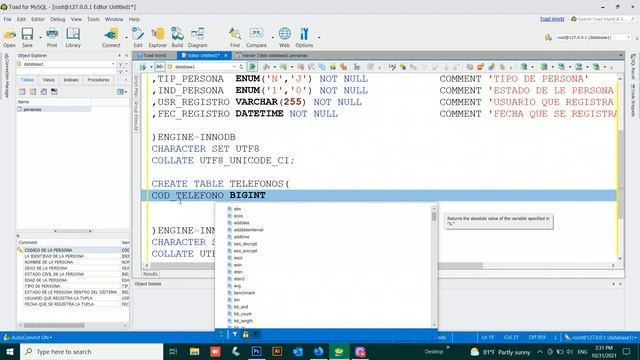This screenshot has height=360, width=640.
Task: Open the File menu
Action: click(7, 19)
